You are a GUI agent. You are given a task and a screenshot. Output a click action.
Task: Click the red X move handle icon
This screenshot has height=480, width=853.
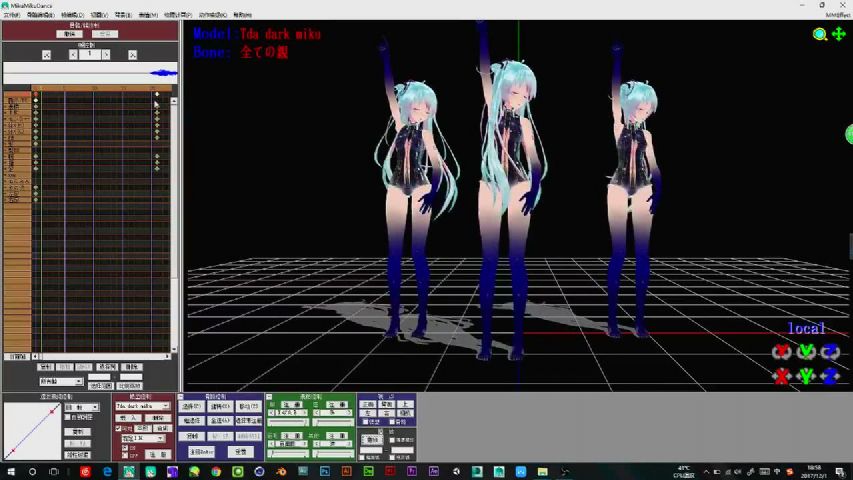pyautogui.click(x=782, y=376)
